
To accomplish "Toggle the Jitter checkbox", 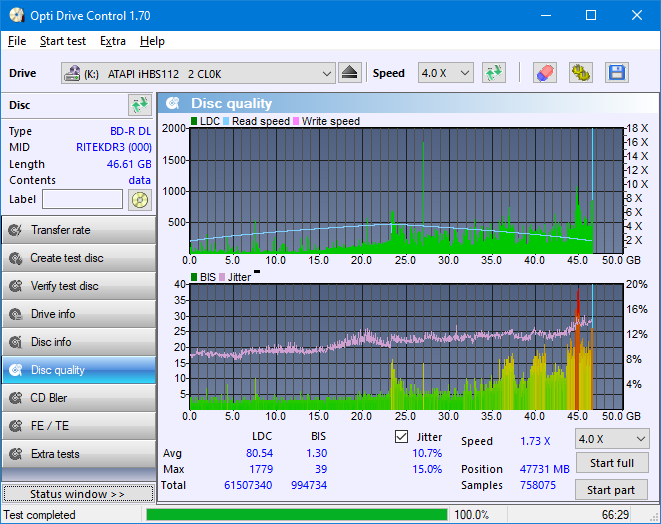I will (x=401, y=437).
